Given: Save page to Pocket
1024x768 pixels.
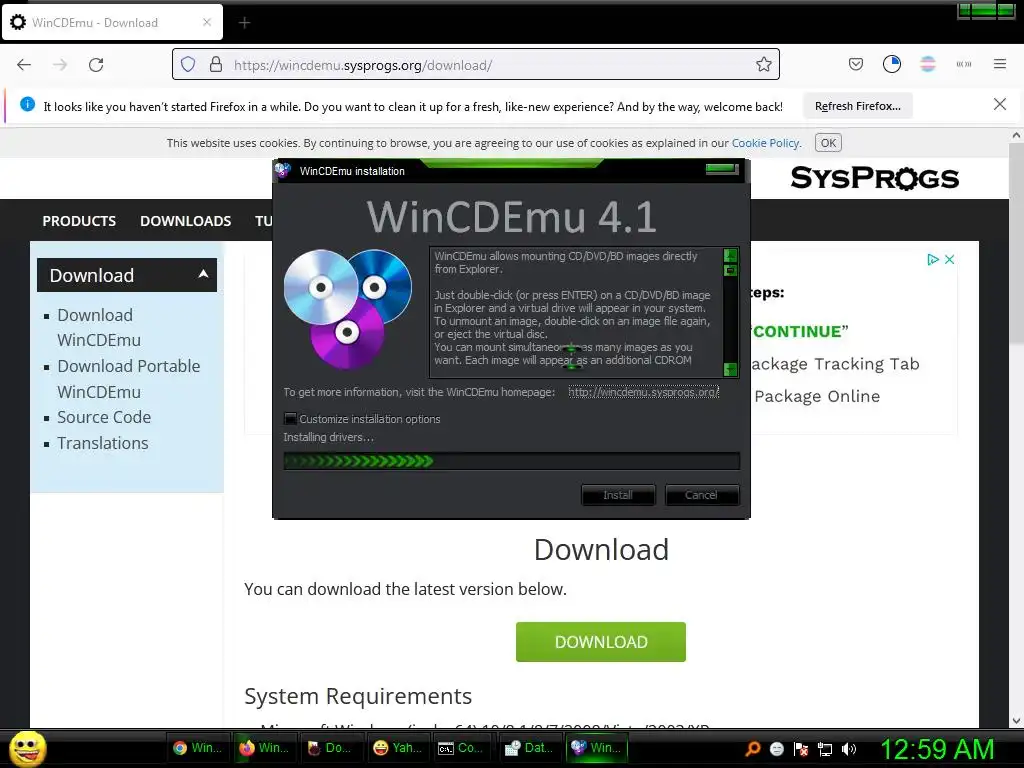Looking at the screenshot, I should point(856,64).
